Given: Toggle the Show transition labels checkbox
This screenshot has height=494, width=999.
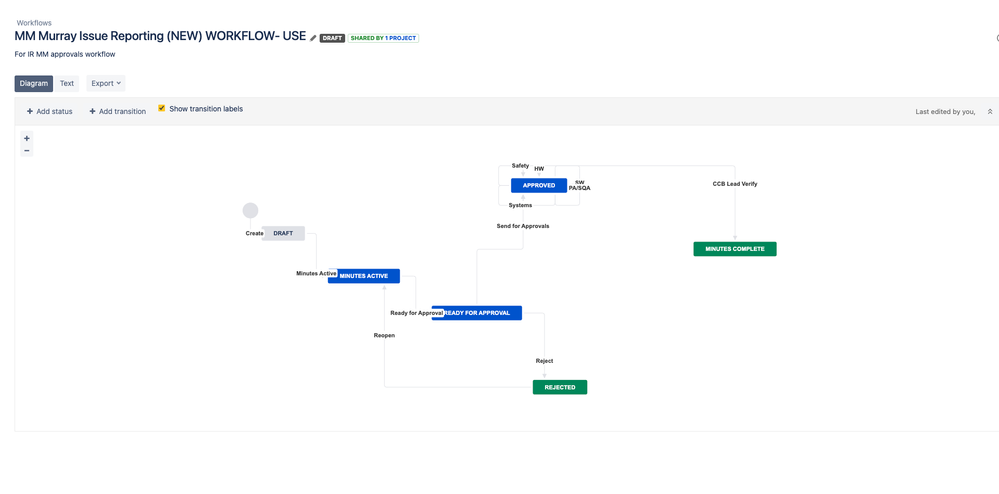Looking at the screenshot, I should coord(162,108).
